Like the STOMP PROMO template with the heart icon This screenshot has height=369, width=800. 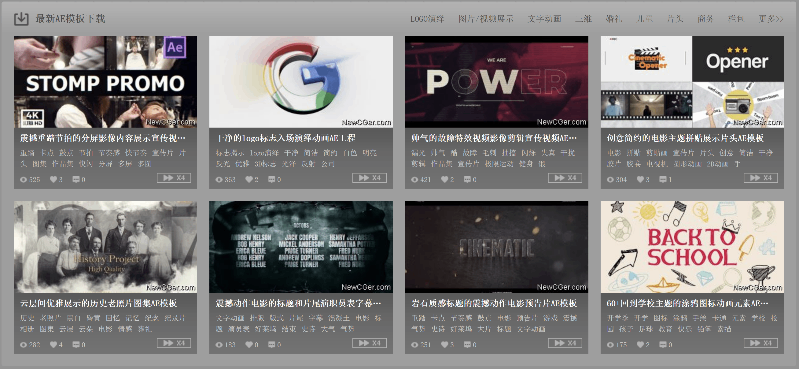(53, 179)
